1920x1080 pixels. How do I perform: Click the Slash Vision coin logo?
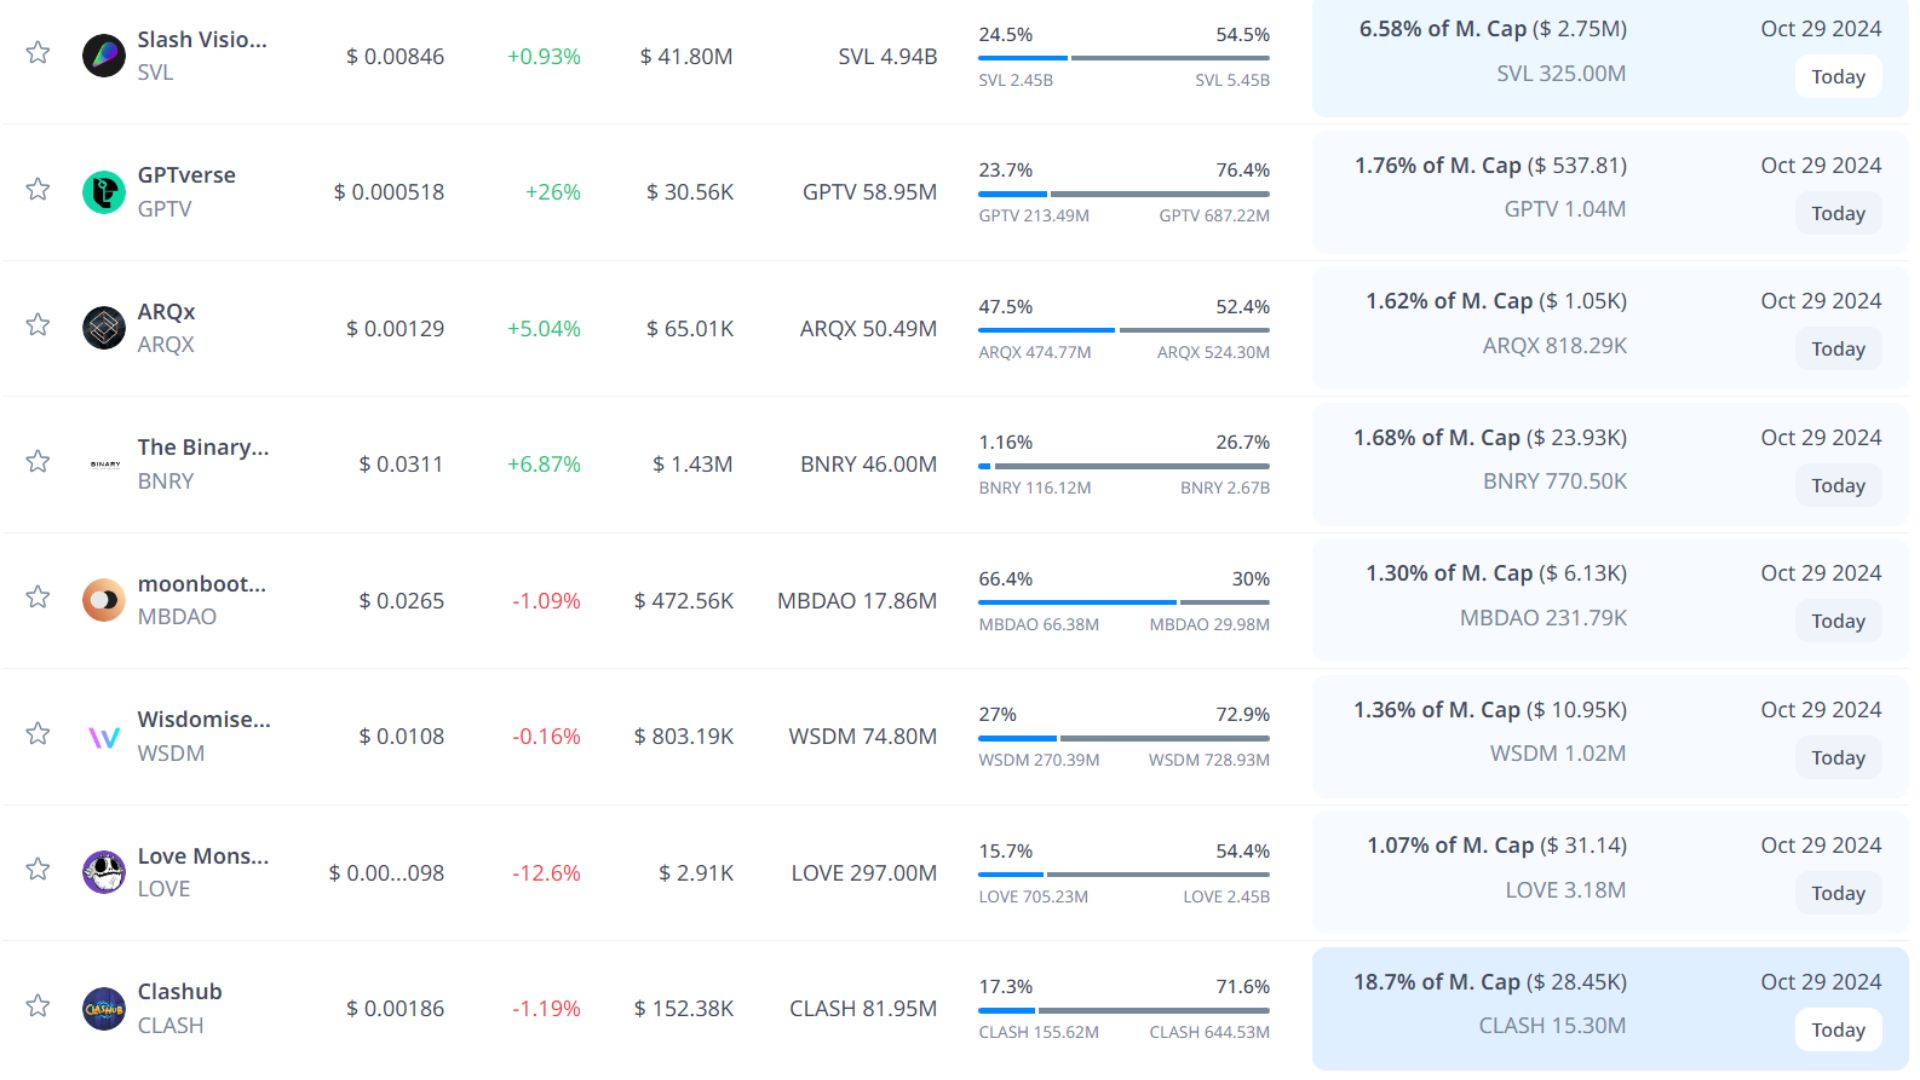104,56
